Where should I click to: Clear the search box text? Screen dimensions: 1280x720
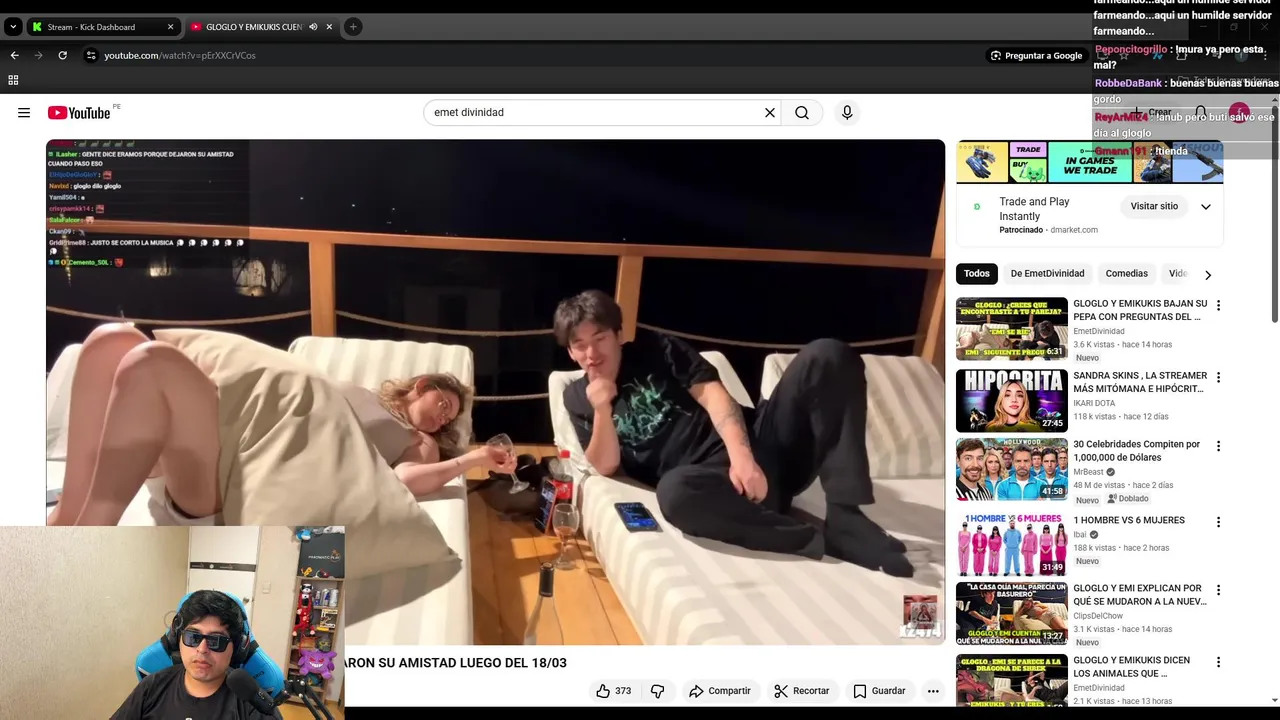pos(770,113)
